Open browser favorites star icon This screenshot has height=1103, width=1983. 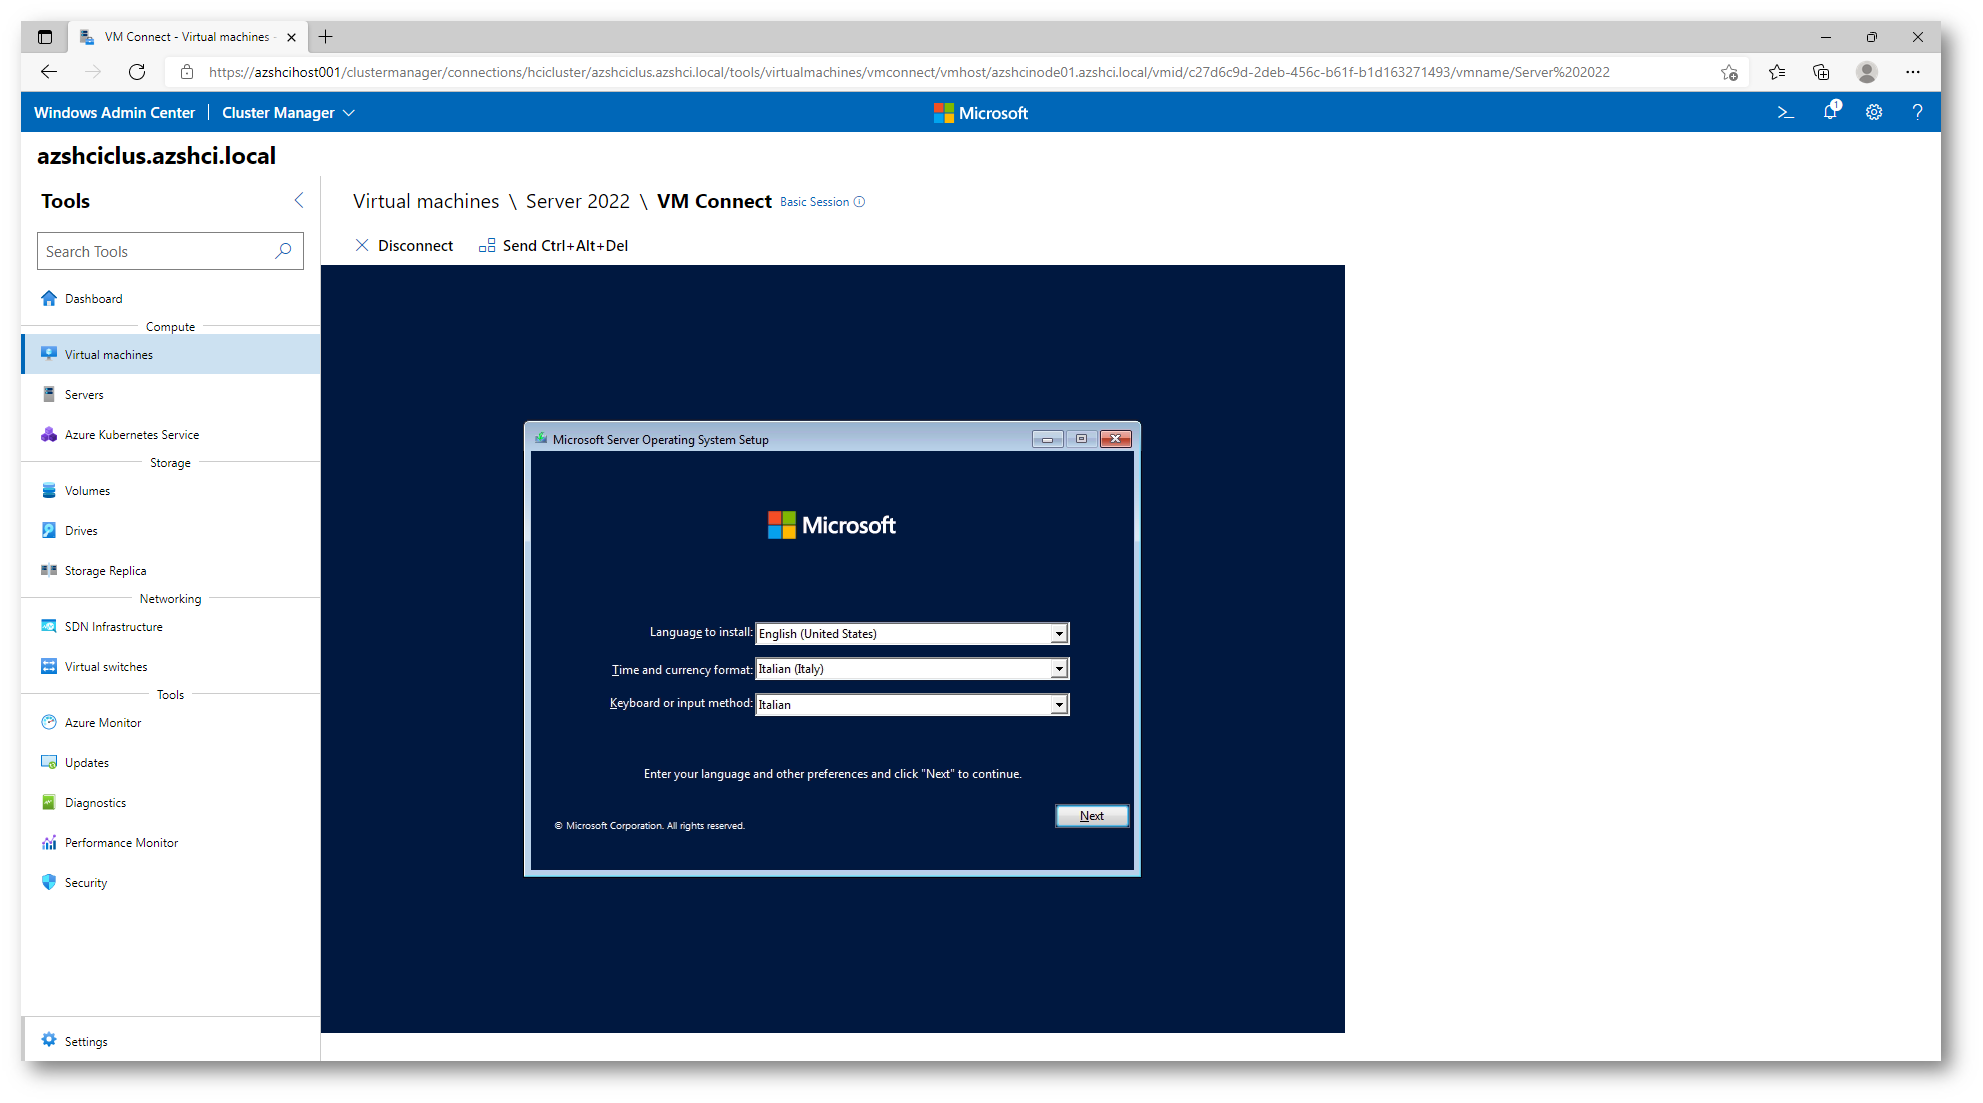coord(1776,72)
